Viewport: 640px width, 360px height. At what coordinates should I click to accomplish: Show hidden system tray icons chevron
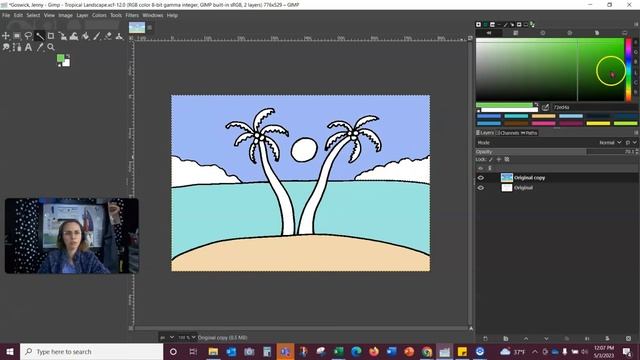535,351
